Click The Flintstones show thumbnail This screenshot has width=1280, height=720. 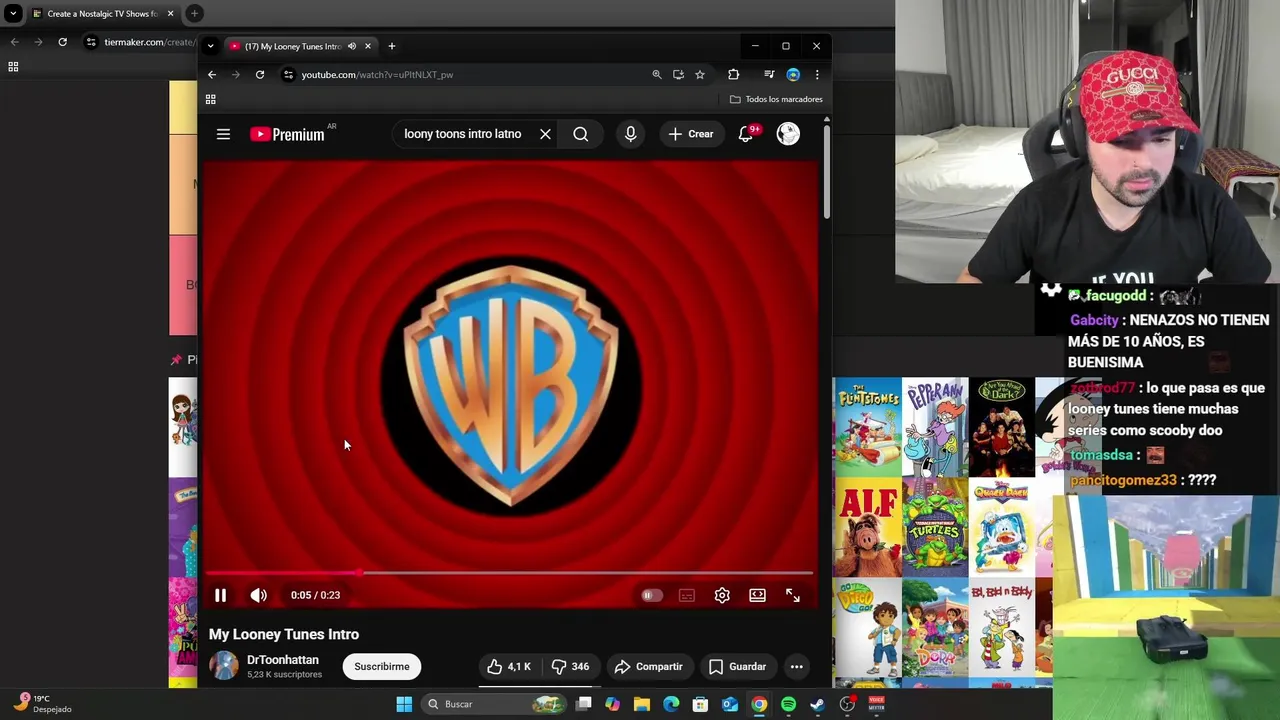867,427
